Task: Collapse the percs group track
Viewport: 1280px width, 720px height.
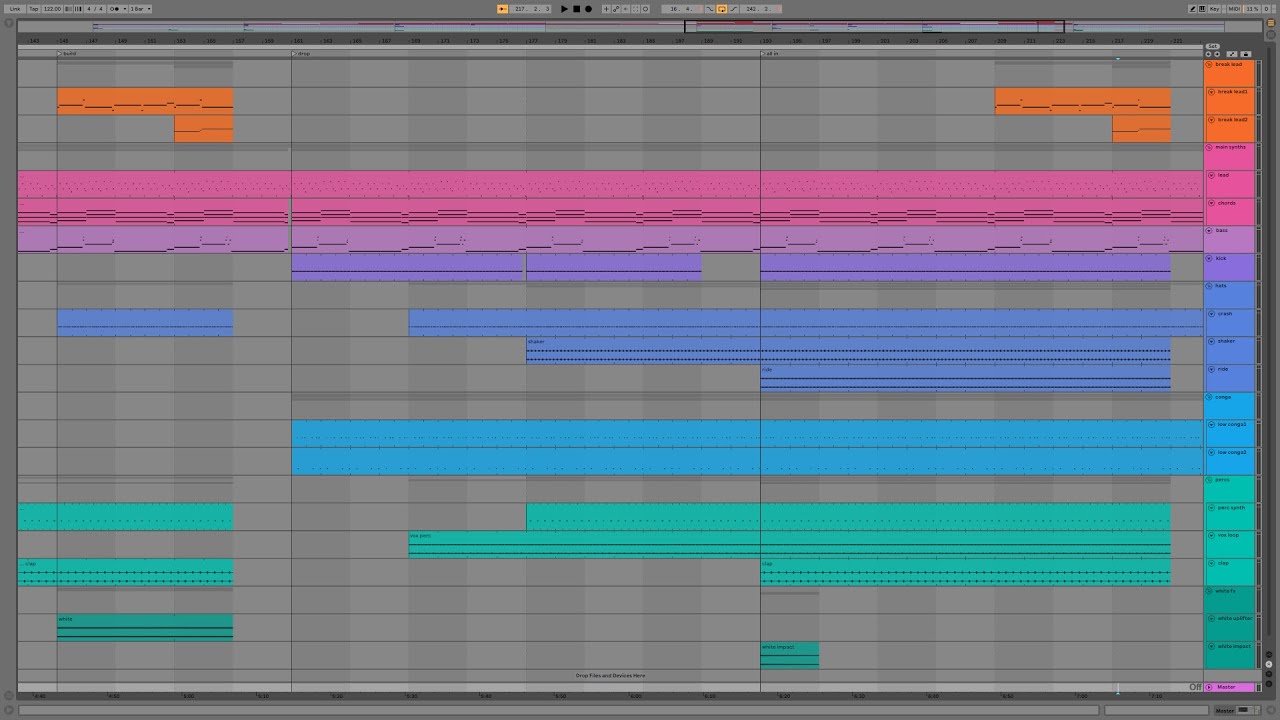Action: point(1209,480)
